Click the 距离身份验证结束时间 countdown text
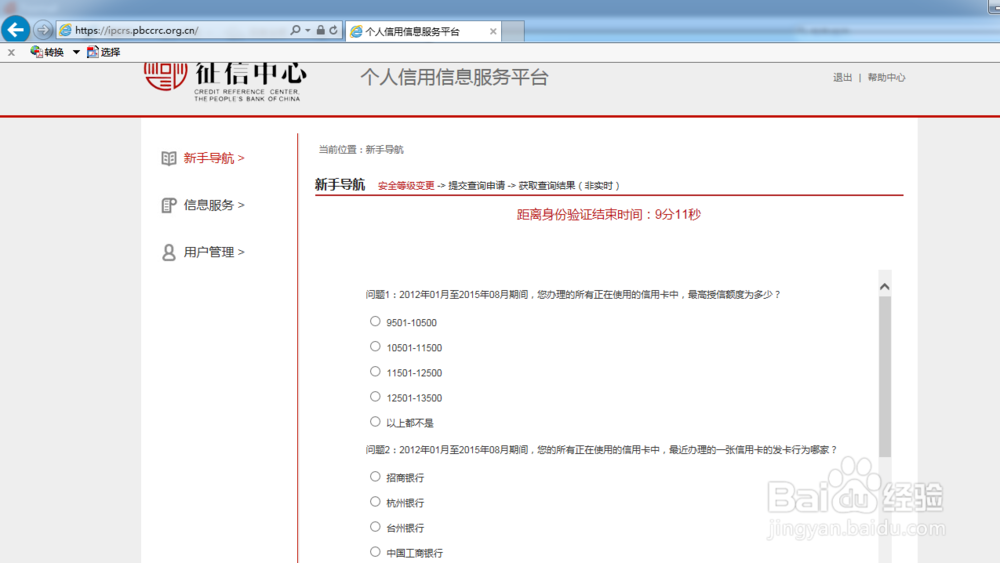Image resolution: width=1000 pixels, height=563 pixels. [x=608, y=215]
